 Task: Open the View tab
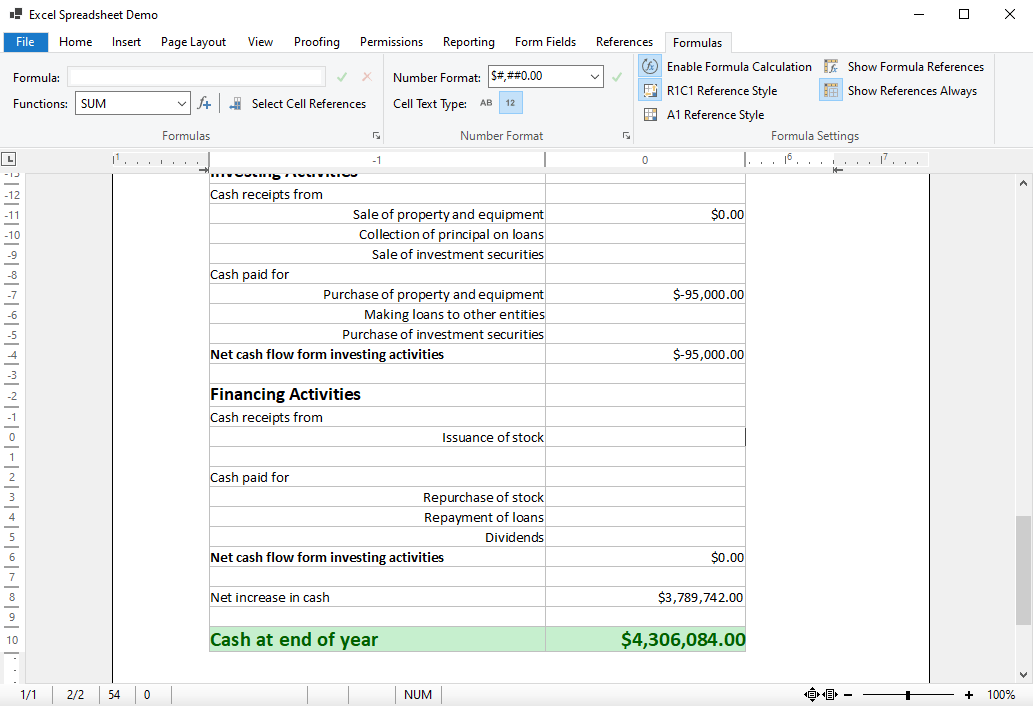click(x=260, y=41)
